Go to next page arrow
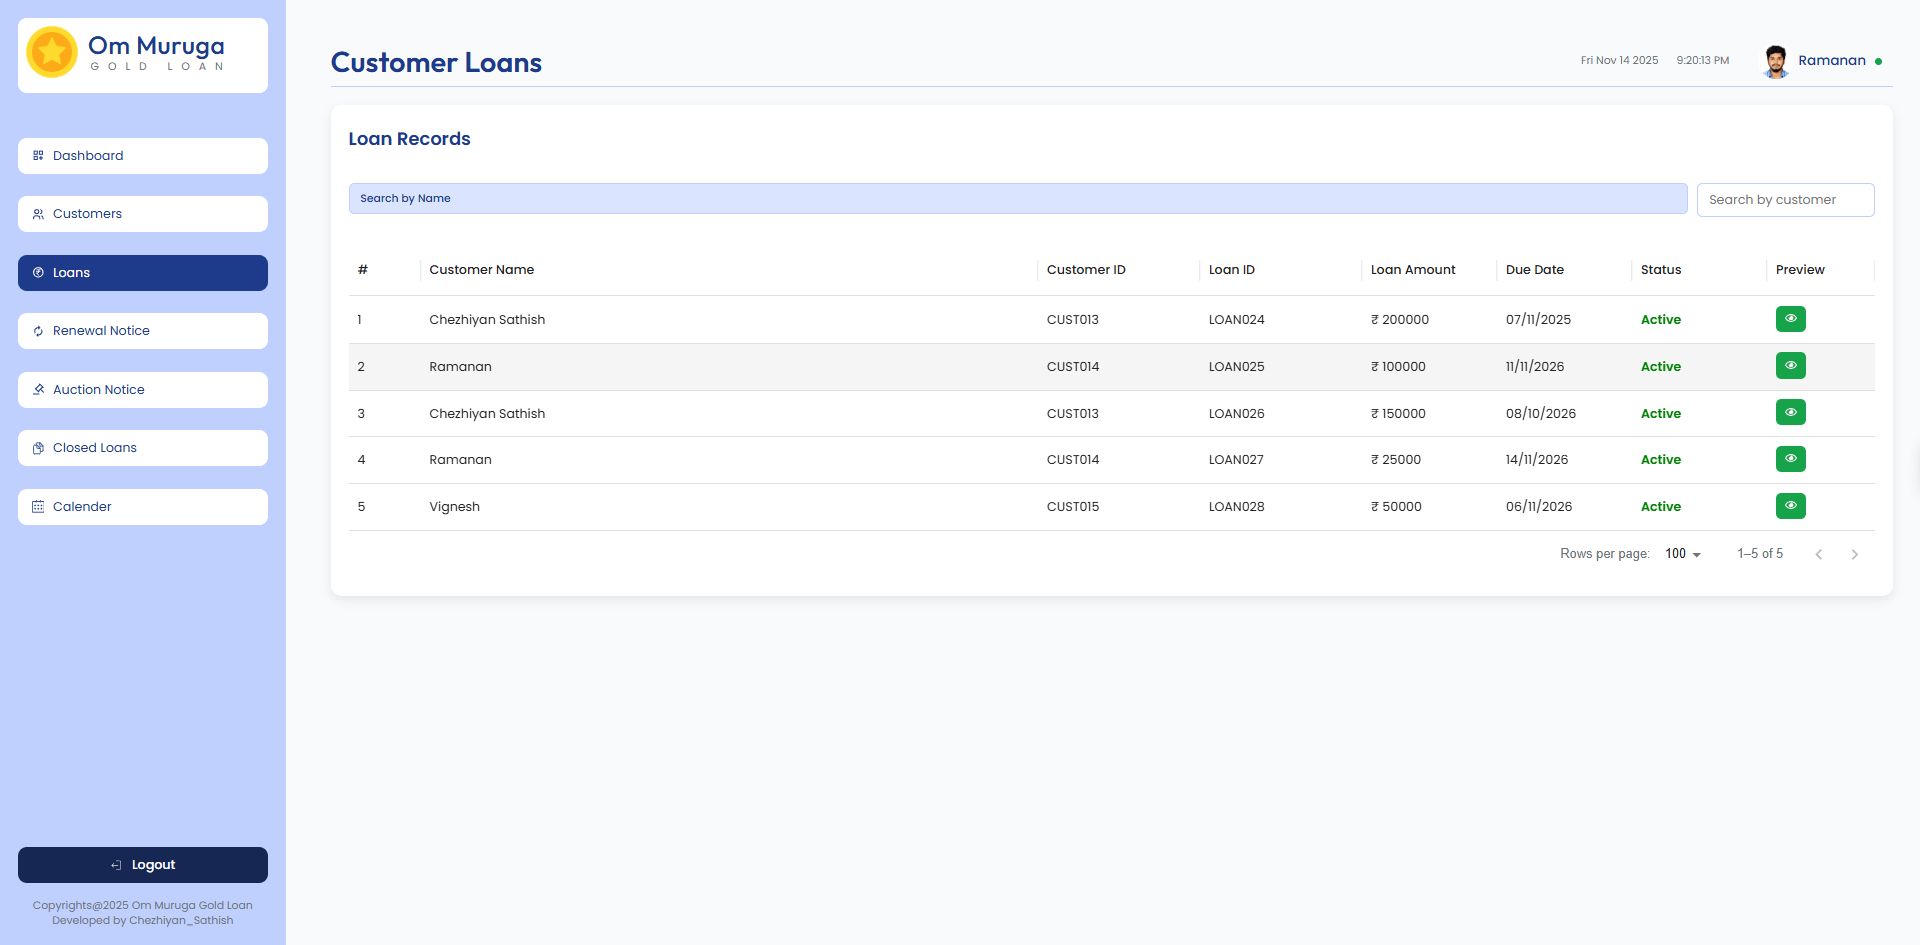1920x945 pixels. pos(1854,554)
